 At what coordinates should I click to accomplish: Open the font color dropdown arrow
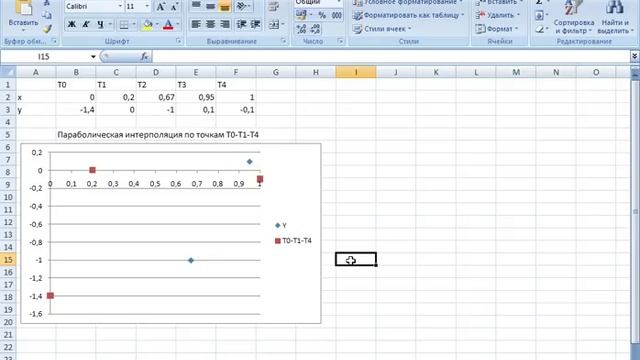point(178,25)
